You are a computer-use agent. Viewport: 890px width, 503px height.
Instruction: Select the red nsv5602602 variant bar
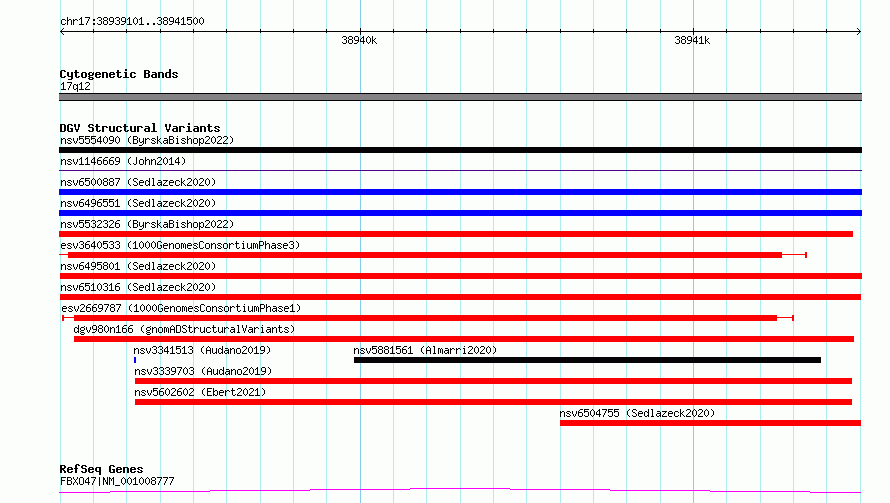[493, 402]
